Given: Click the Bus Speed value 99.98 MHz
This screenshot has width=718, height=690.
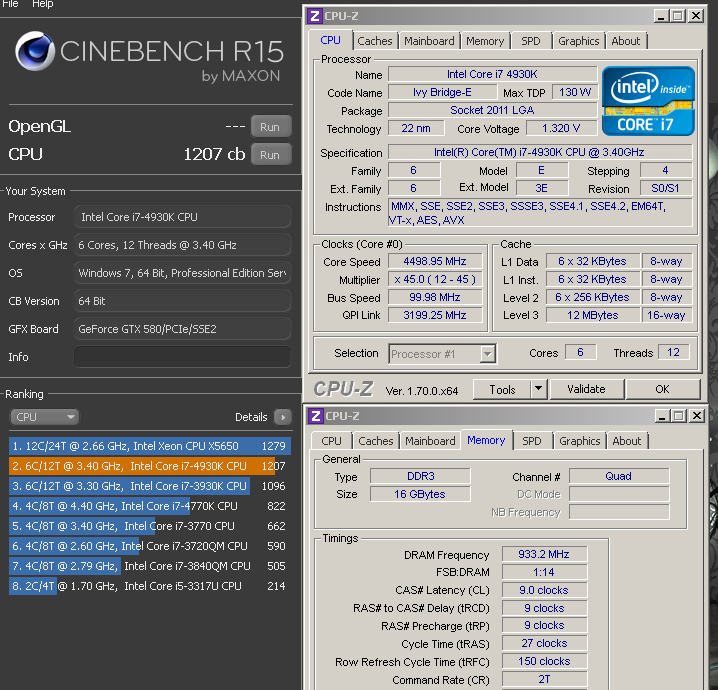Looking at the screenshot, I should click(435, 298).
